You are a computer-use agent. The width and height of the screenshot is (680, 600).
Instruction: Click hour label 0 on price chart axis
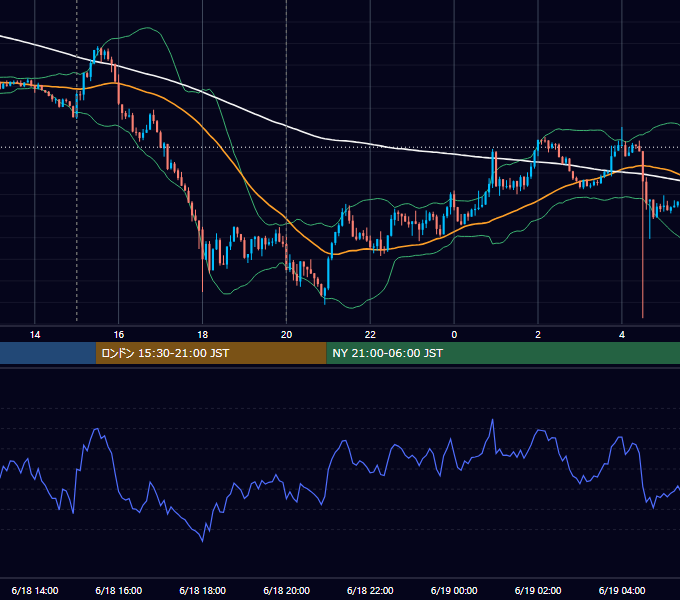[454, 335]
